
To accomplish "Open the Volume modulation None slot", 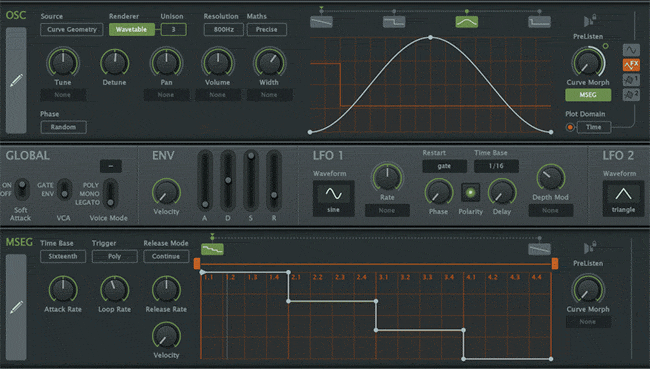I will 218,95.
